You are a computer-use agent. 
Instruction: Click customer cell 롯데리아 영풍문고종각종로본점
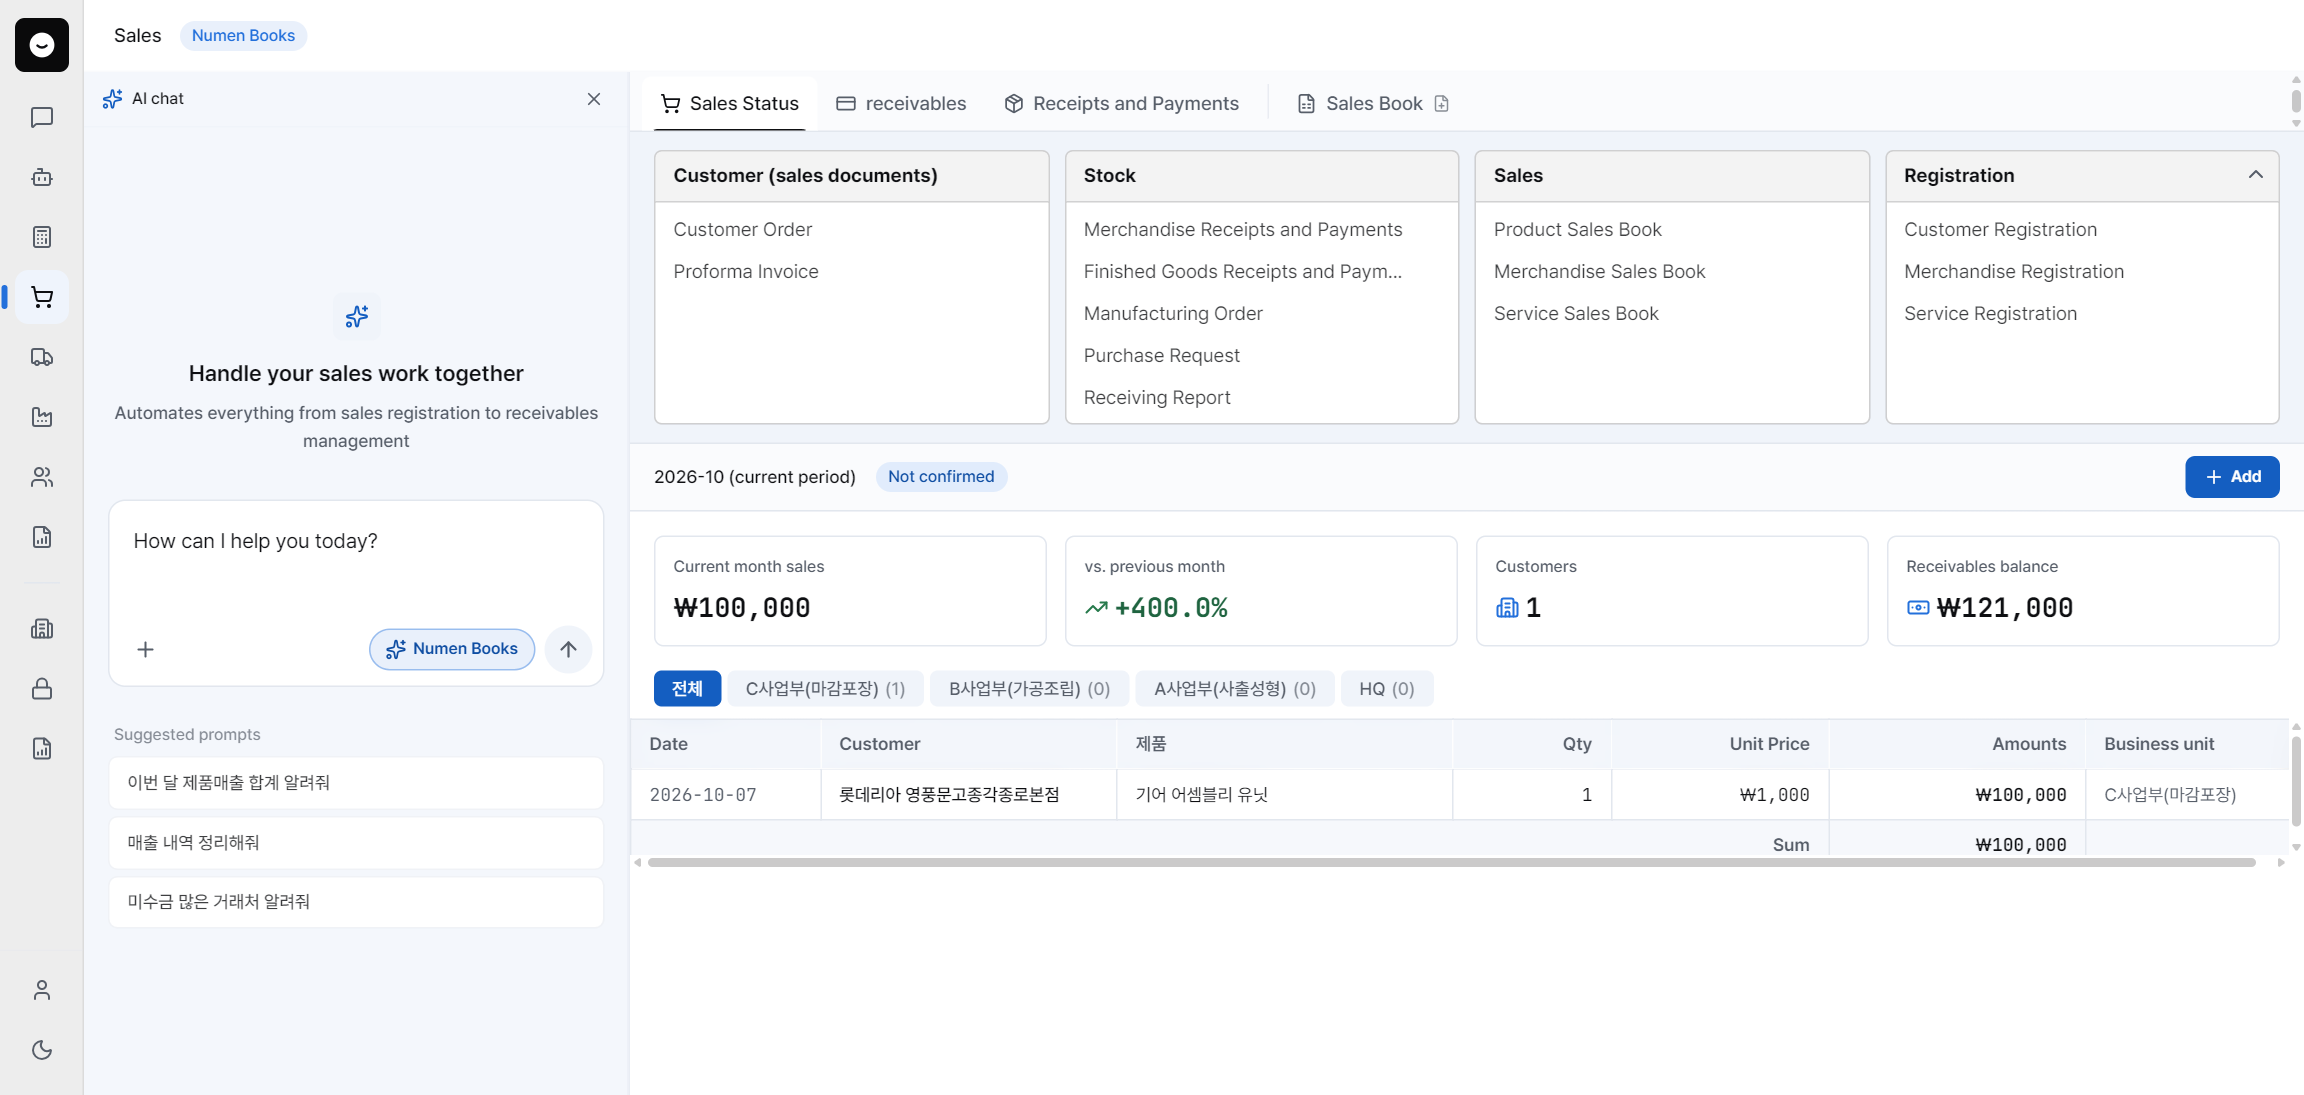pyautogui.click(x=969, y=796)
